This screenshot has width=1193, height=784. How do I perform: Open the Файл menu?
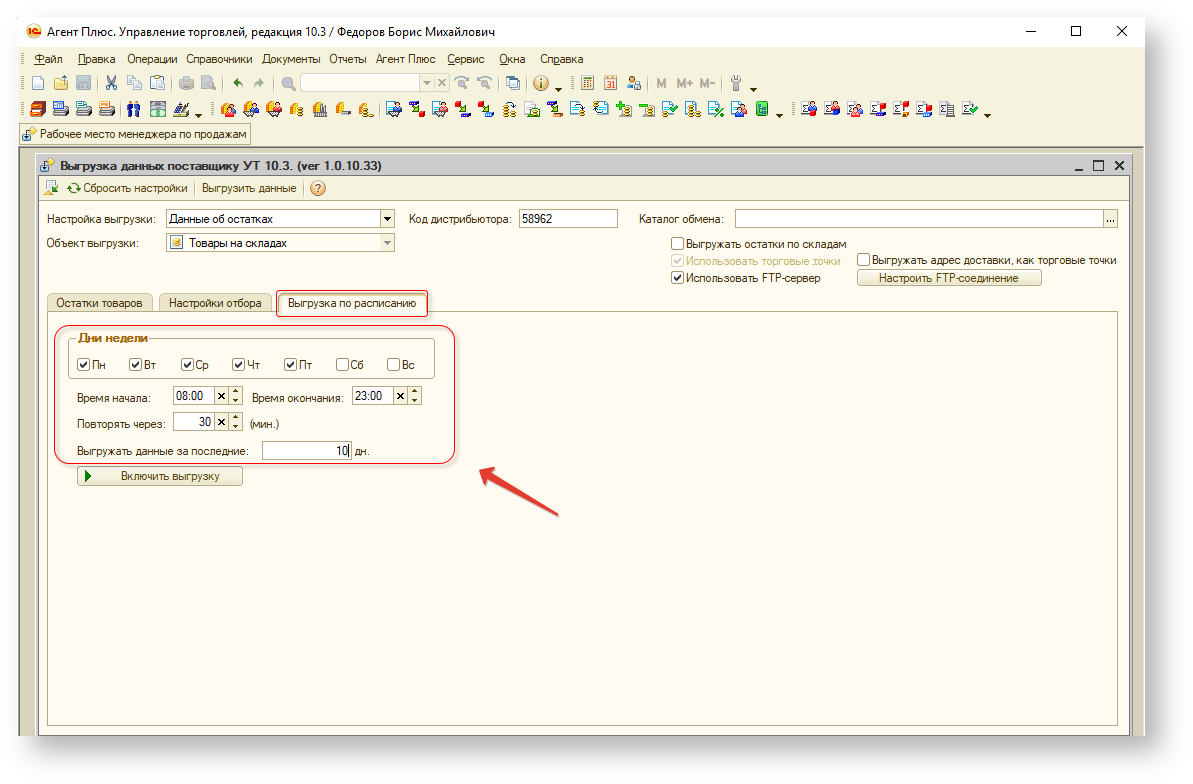48,59
